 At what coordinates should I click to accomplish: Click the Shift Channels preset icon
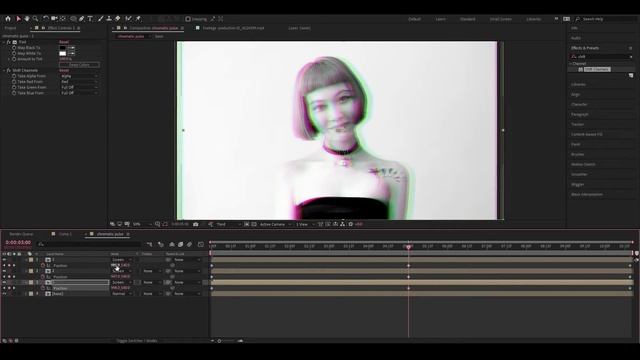click(580, 70)
